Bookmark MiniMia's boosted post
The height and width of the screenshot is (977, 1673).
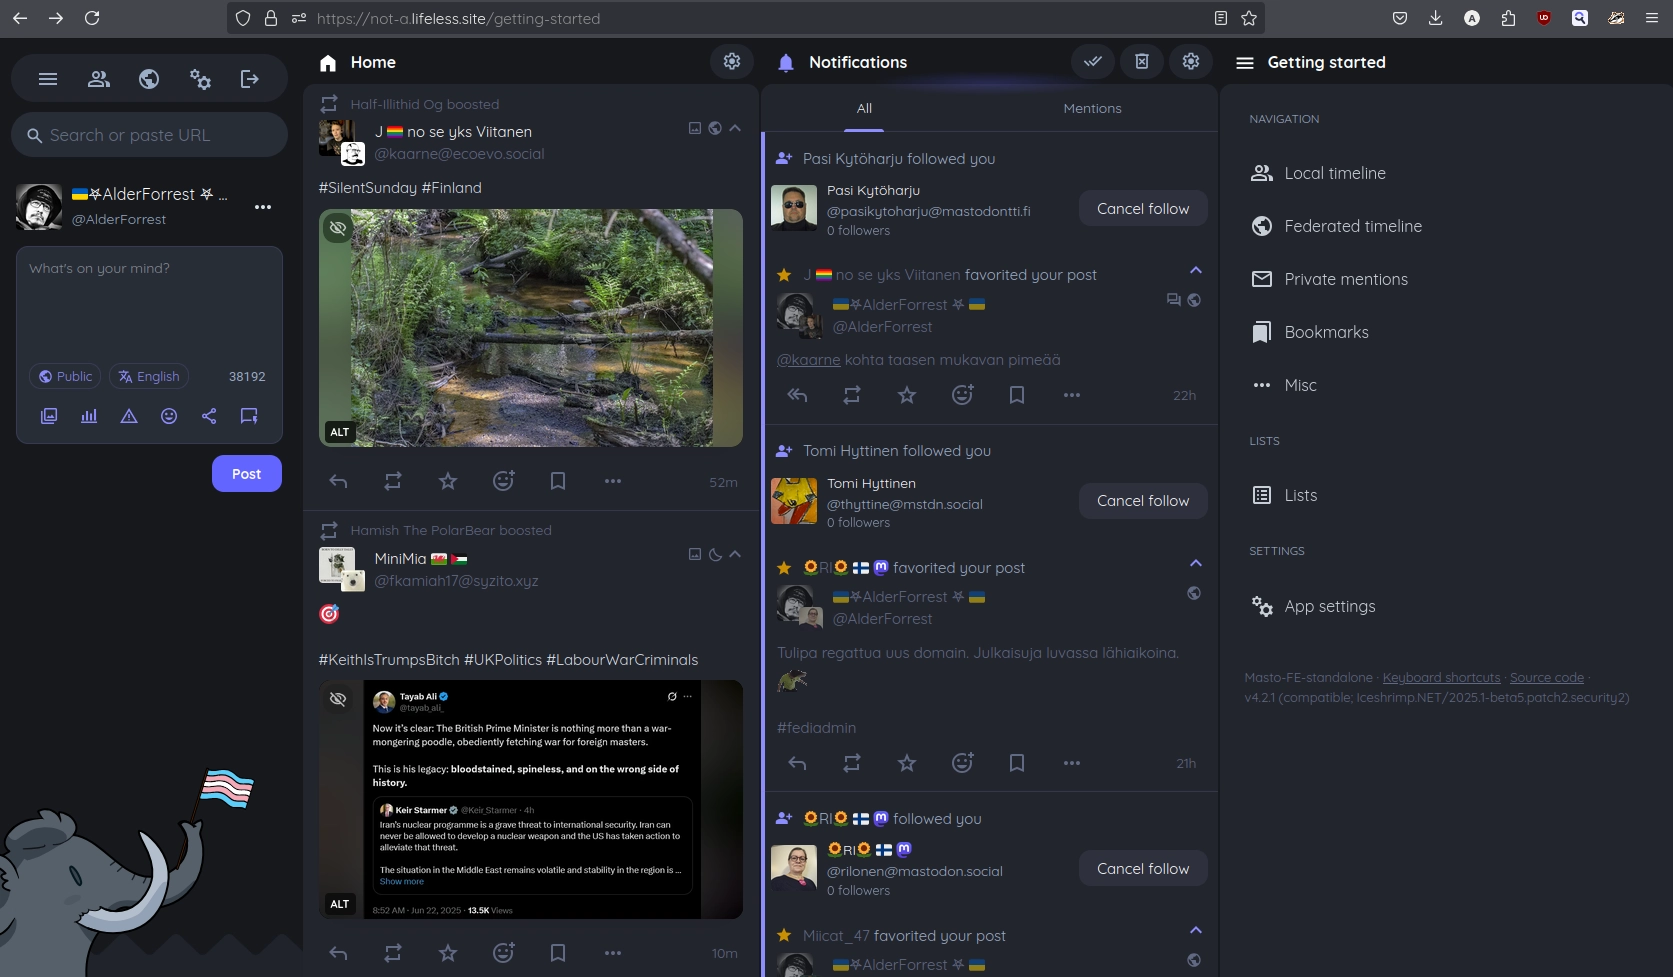coord(558,953)
